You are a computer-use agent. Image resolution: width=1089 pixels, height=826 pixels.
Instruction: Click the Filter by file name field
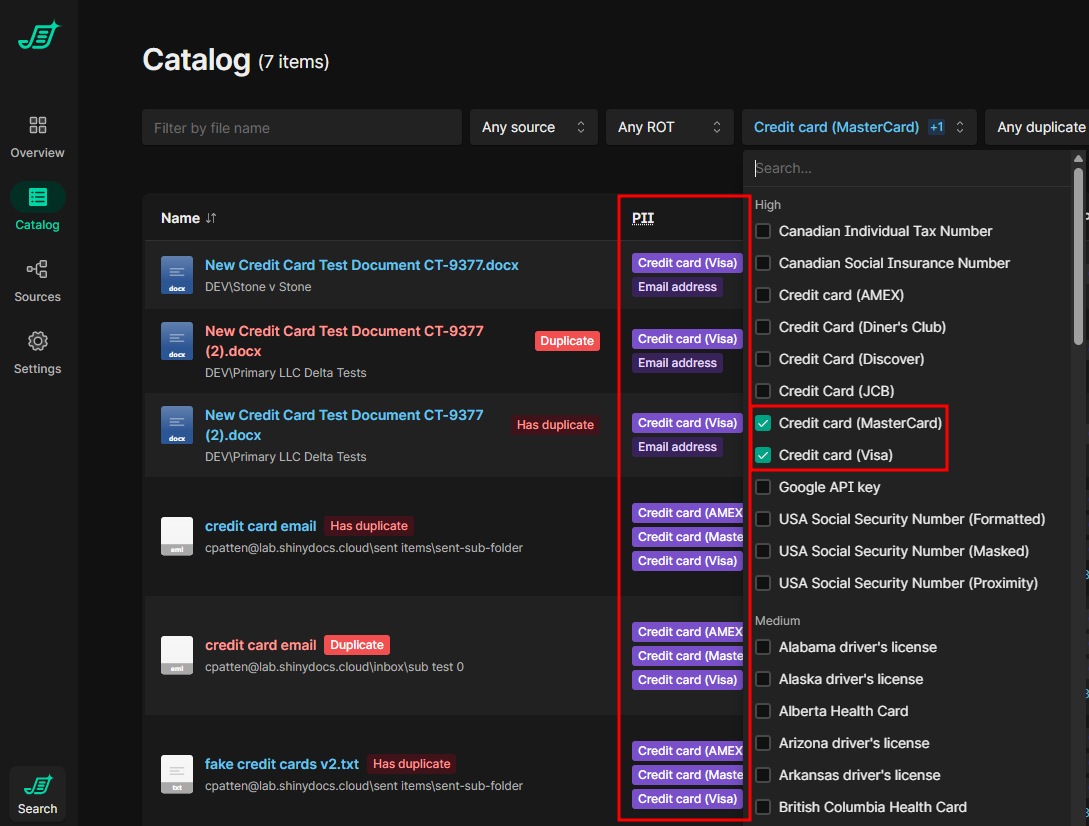301,127
